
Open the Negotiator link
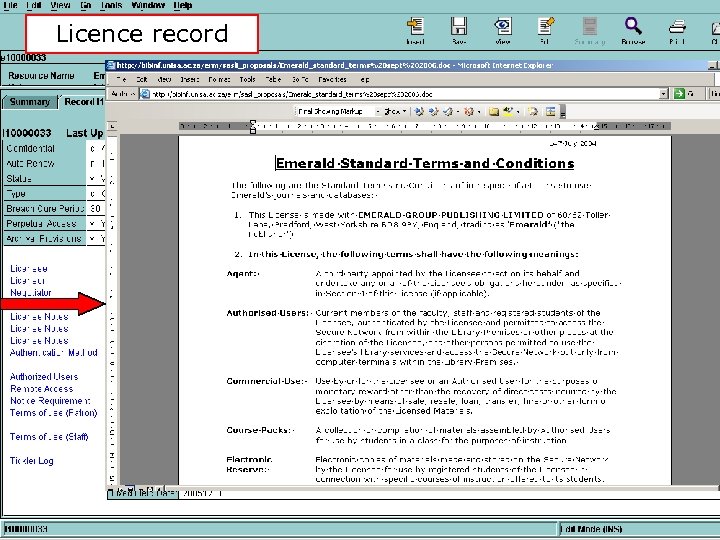click(30, 292)
